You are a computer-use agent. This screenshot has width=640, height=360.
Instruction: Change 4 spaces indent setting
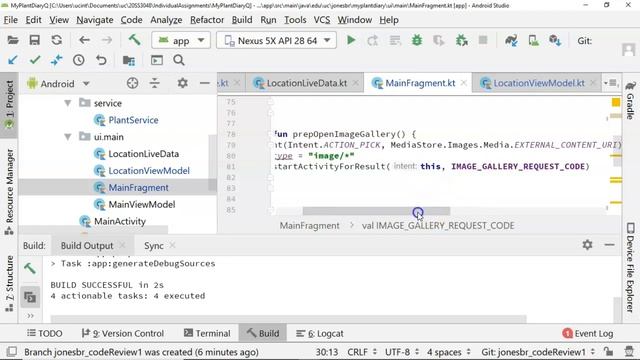coord(449,352)
